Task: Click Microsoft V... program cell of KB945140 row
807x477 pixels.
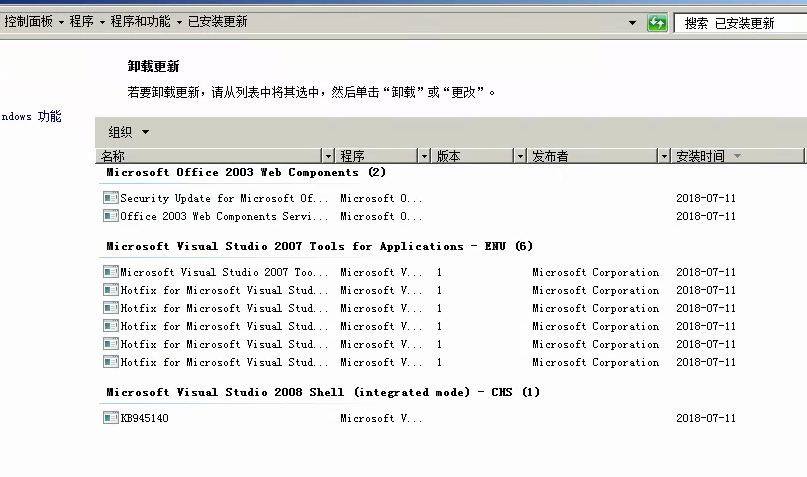Action: [x=381, y=418]
